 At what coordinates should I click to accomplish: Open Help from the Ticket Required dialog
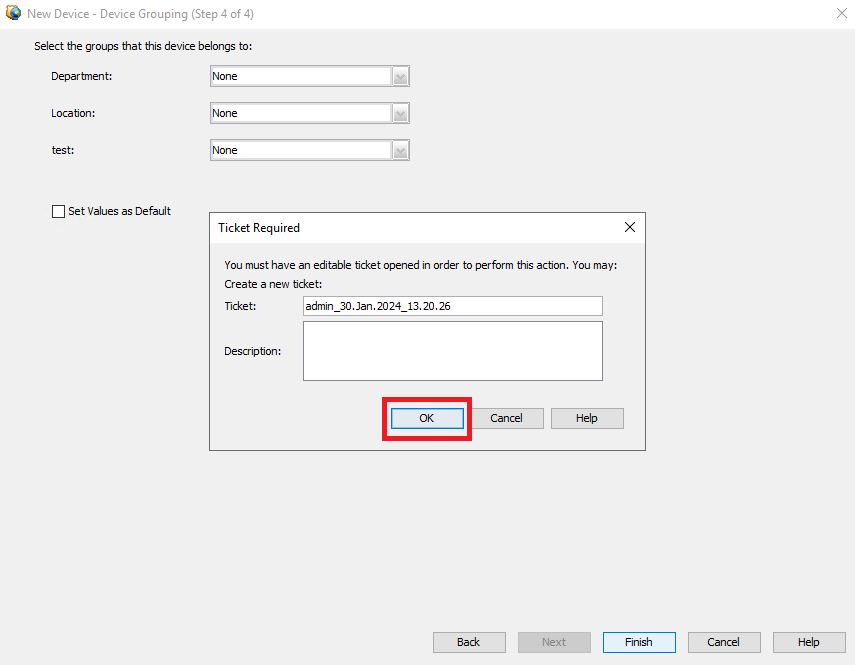(587, 418)
